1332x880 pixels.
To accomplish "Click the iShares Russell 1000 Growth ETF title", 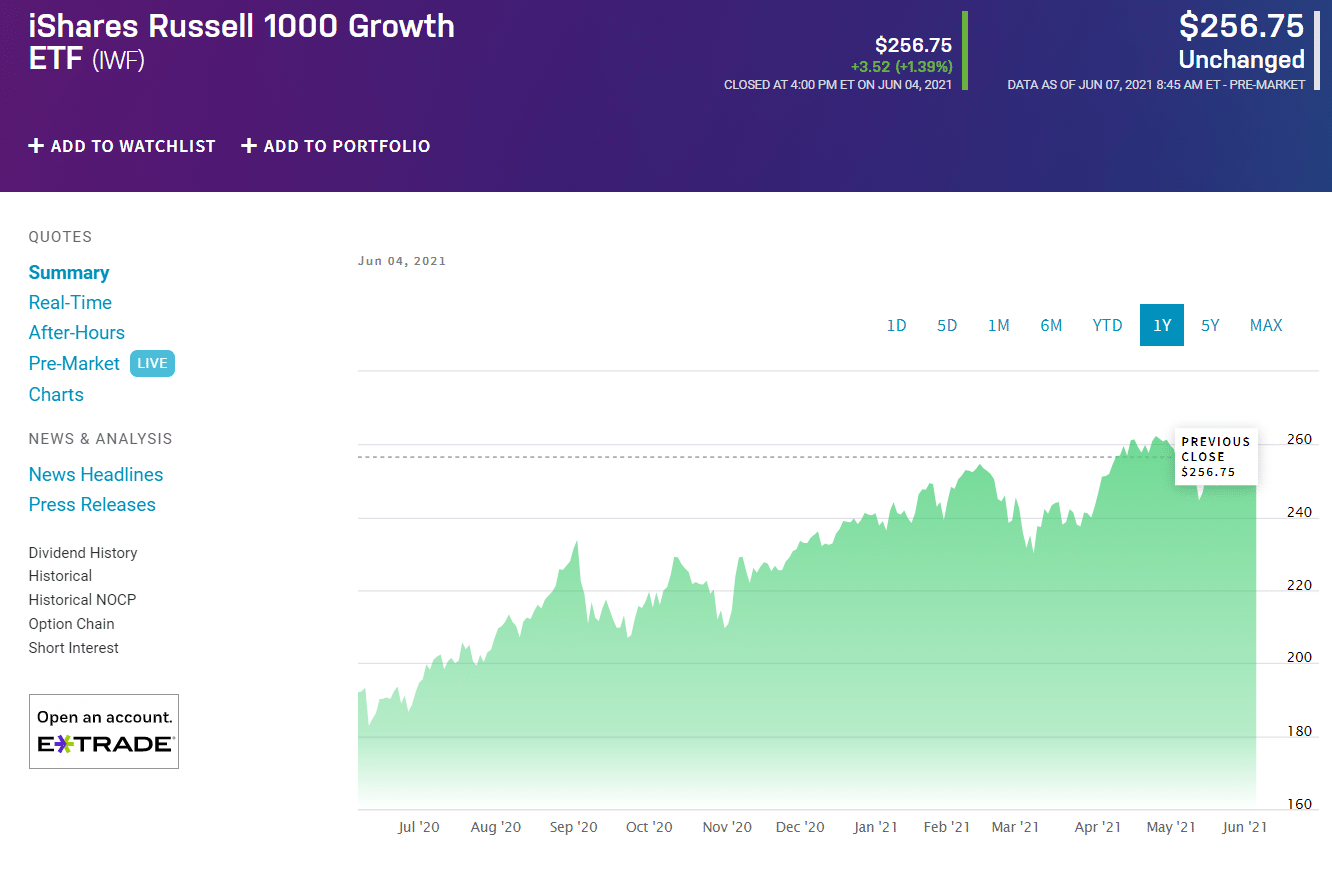I will (242, 42).
